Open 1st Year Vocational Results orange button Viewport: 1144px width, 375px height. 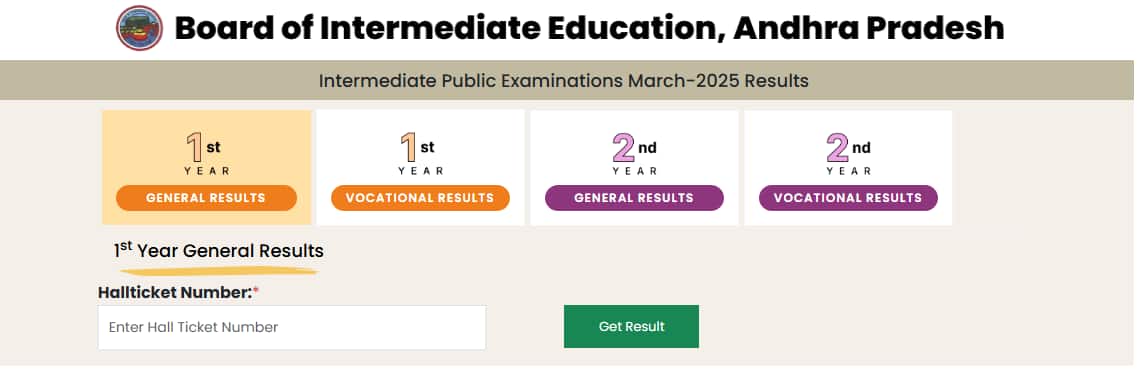click(420, 198)
